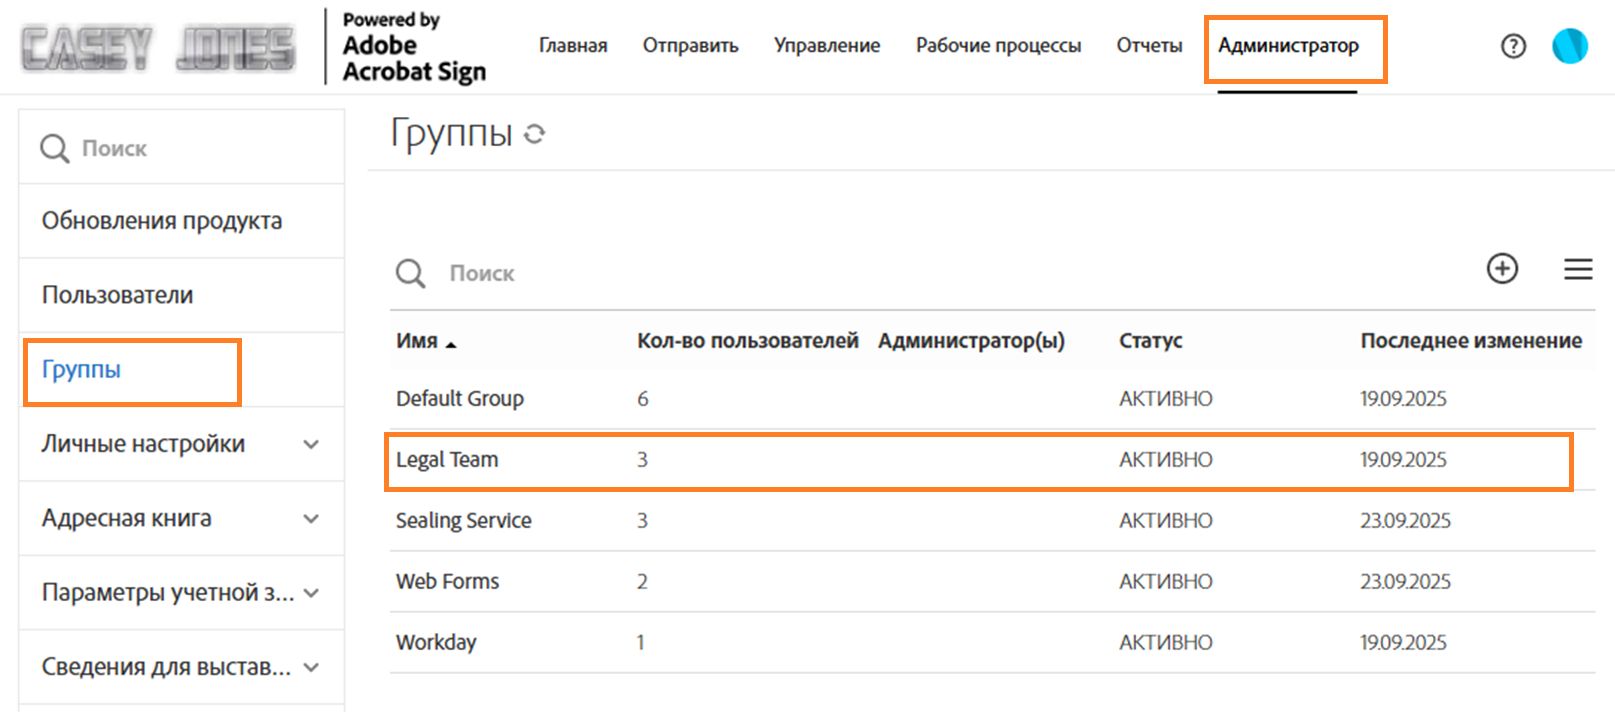The image size is (1615, 712).
Task: Select the Legal Team group row
Action: pyautogui.click(x=447, y=460)
